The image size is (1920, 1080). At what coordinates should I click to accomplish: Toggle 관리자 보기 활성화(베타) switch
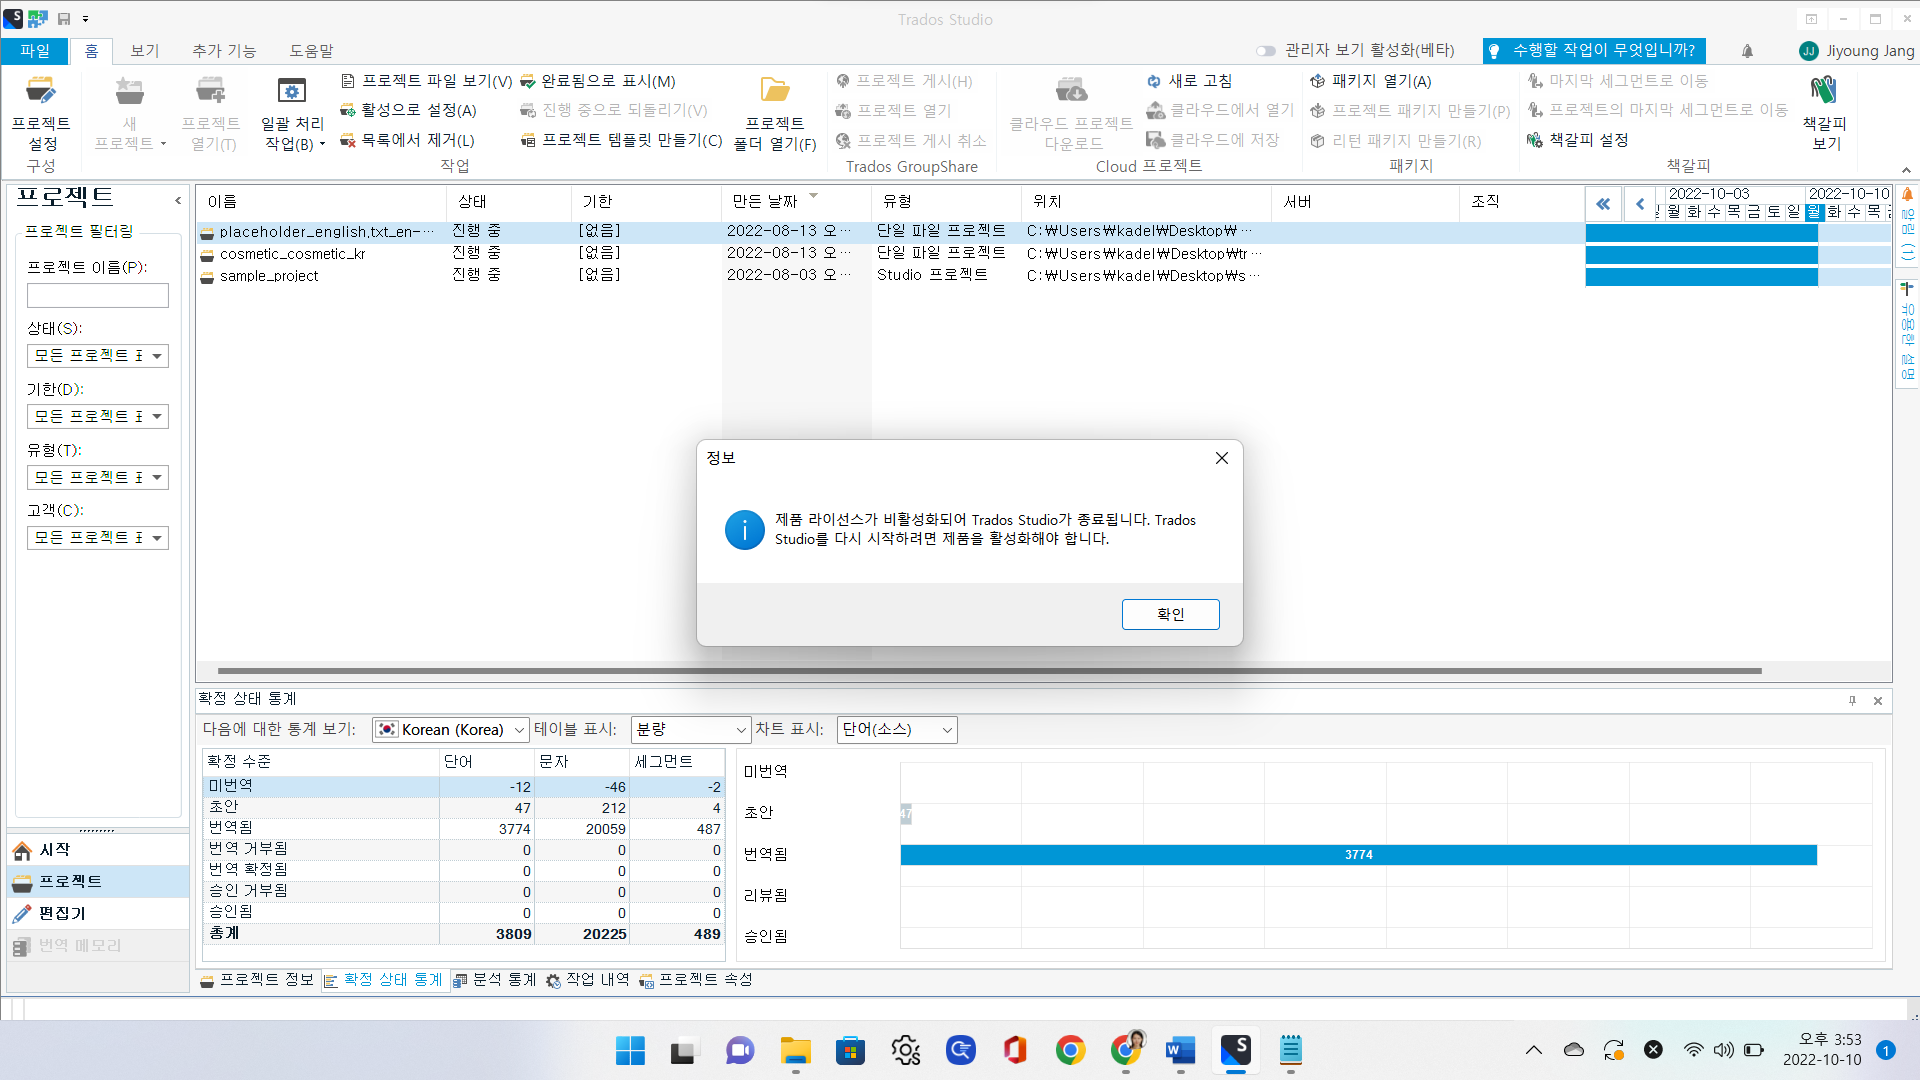point(1266,51)
